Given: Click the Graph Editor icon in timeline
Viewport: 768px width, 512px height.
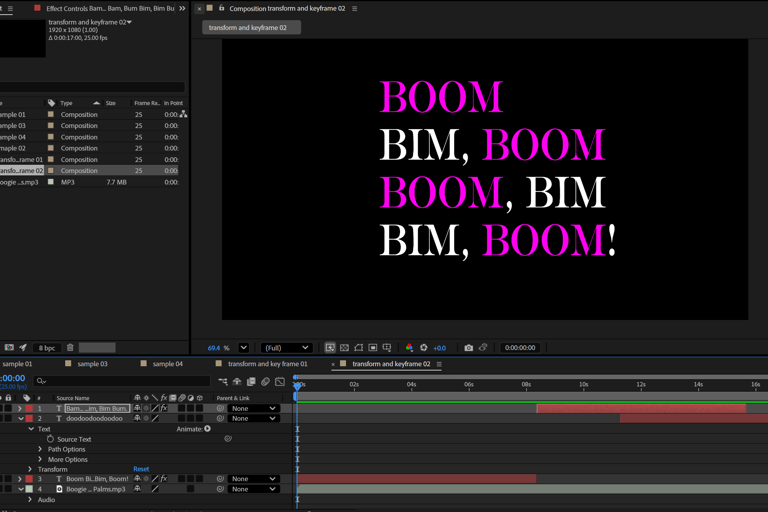Looking at the screenshot, I should click(x=279, y=381).
